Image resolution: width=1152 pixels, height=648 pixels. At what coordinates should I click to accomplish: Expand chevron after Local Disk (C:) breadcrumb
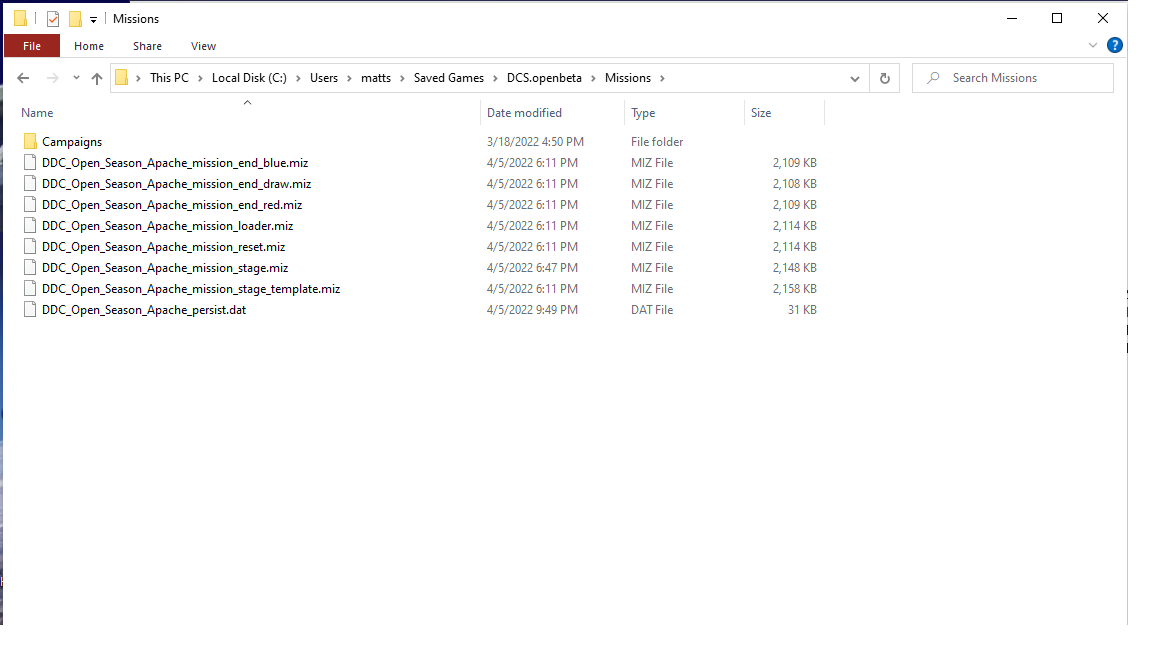(x=298, y=78)
